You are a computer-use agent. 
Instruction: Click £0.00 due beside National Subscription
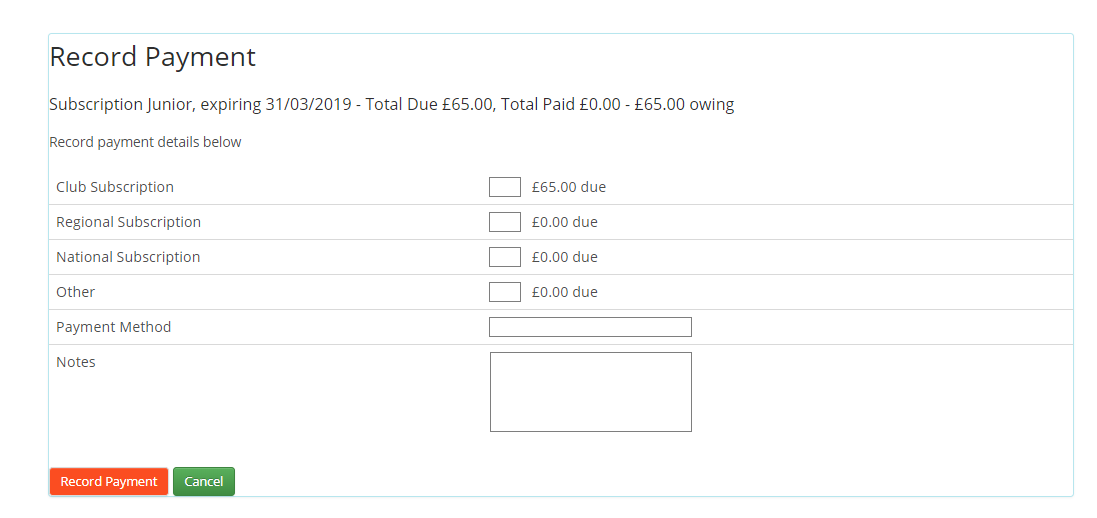(x=565, y=257)
